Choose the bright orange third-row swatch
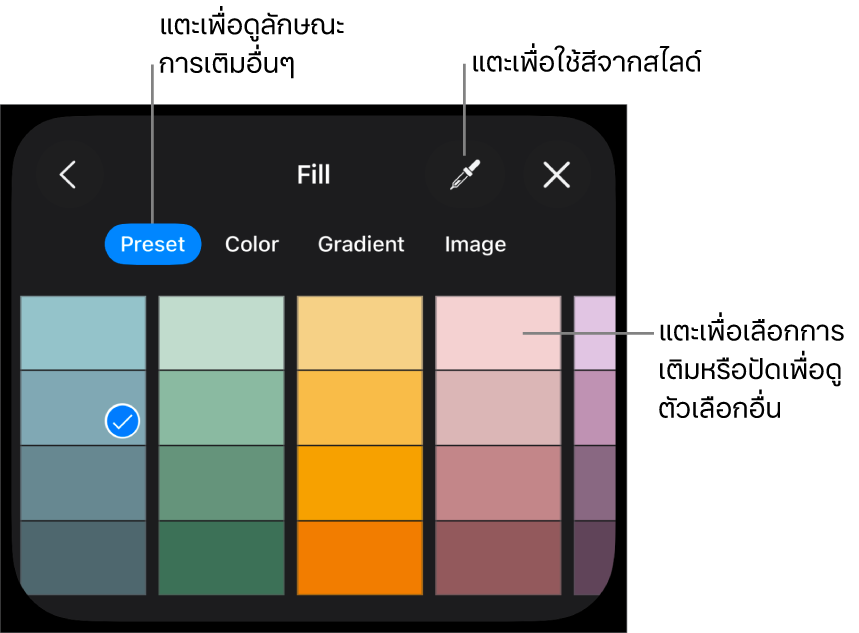 coord(359,483)
